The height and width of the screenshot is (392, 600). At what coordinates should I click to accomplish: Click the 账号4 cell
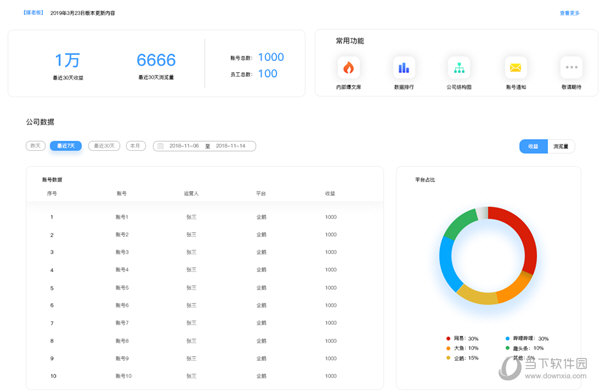coord(122,270)
